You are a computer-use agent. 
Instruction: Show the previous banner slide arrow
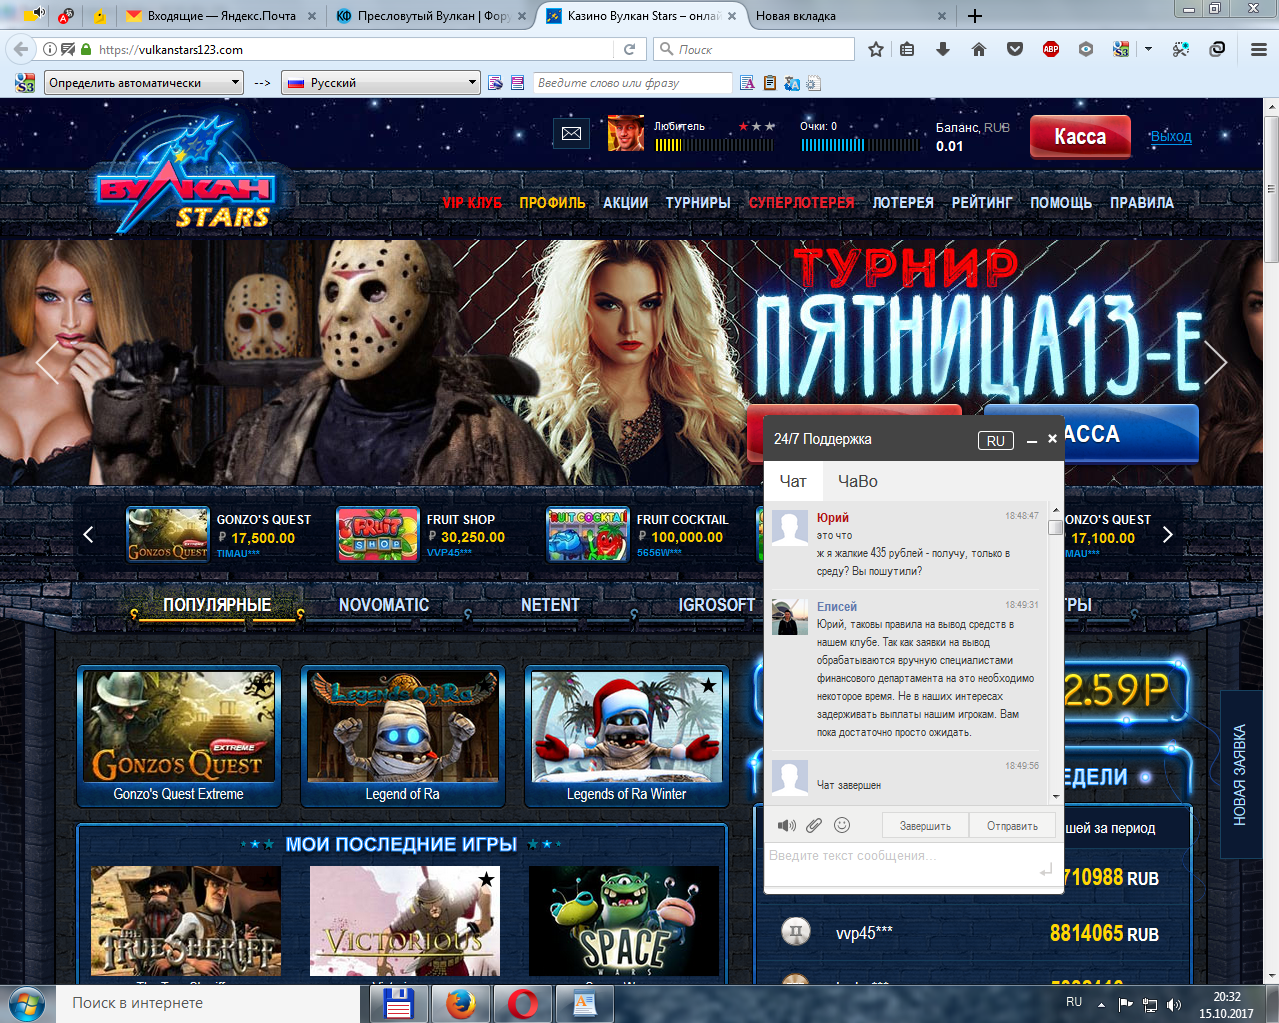pos(47,362)
